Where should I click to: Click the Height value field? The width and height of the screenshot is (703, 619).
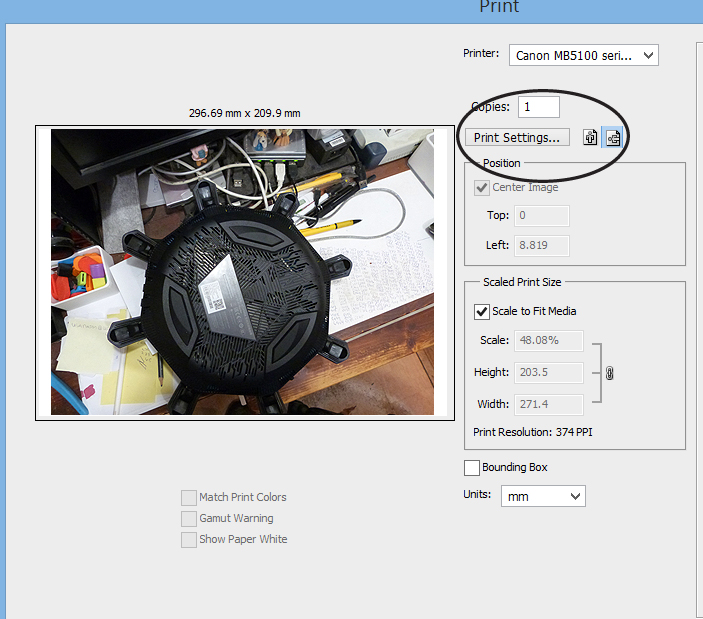pos(548,372)
